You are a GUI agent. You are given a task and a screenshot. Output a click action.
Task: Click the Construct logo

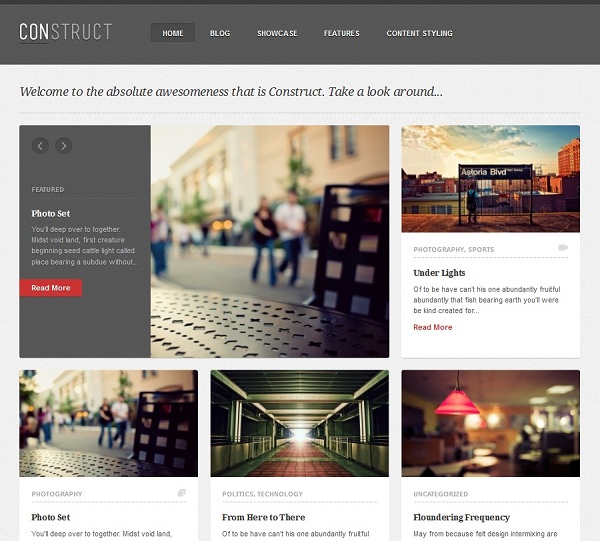[x=65, y=32]
